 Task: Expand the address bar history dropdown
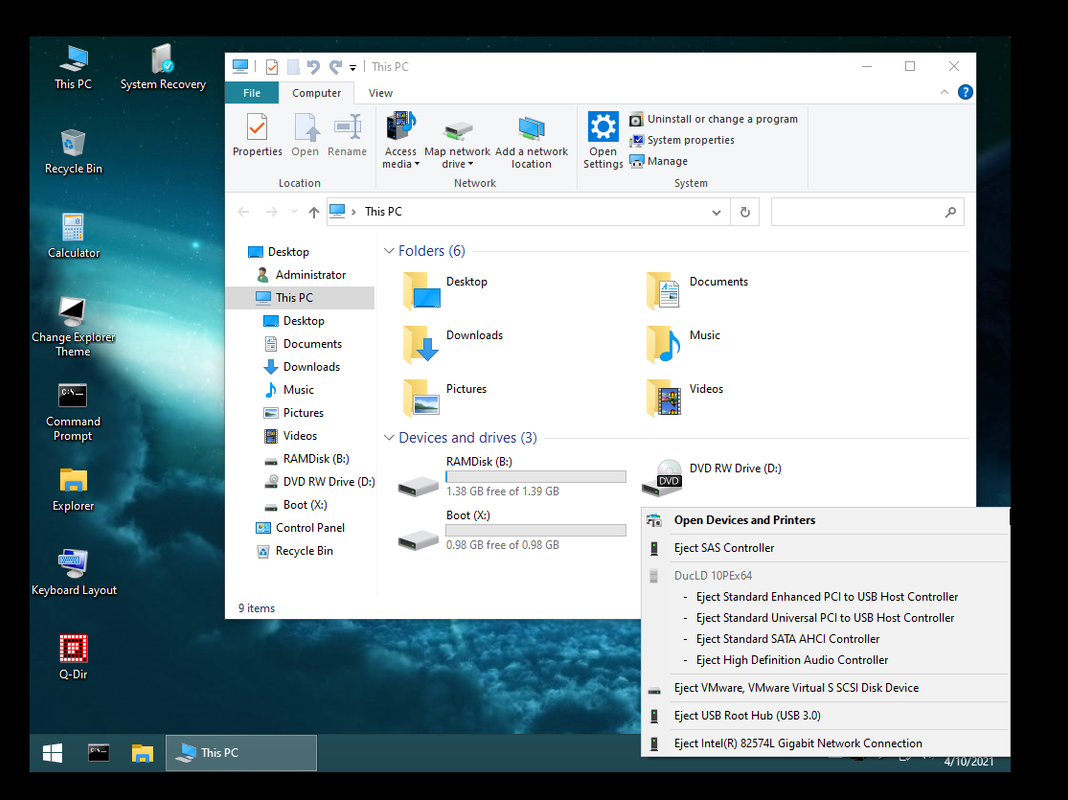tap(716, 212)
